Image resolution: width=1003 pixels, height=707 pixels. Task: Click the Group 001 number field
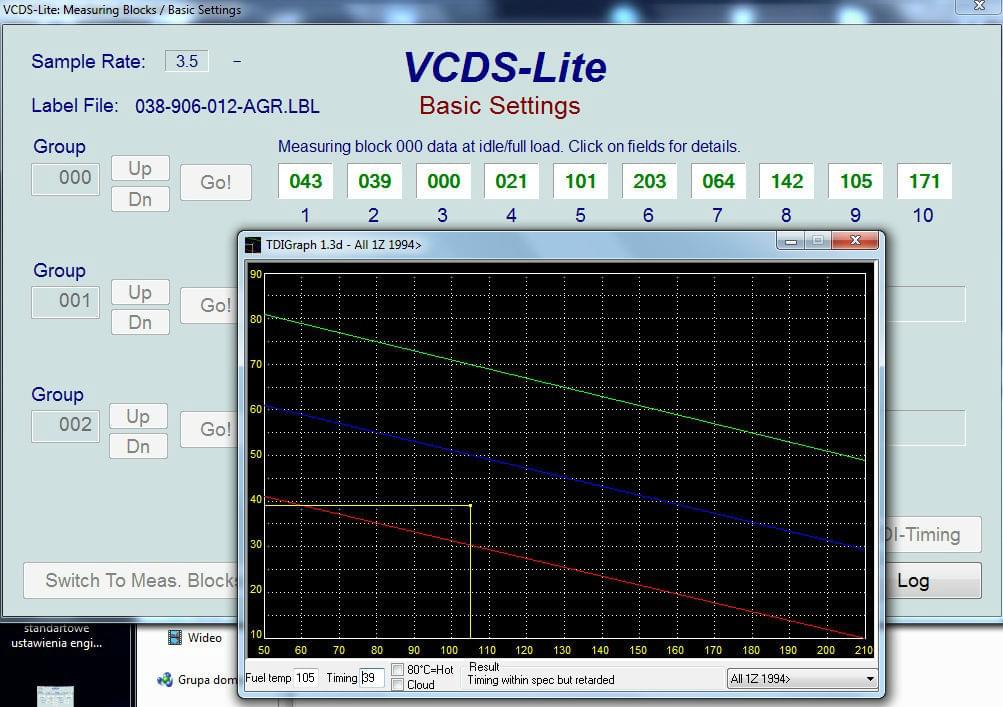65,301
